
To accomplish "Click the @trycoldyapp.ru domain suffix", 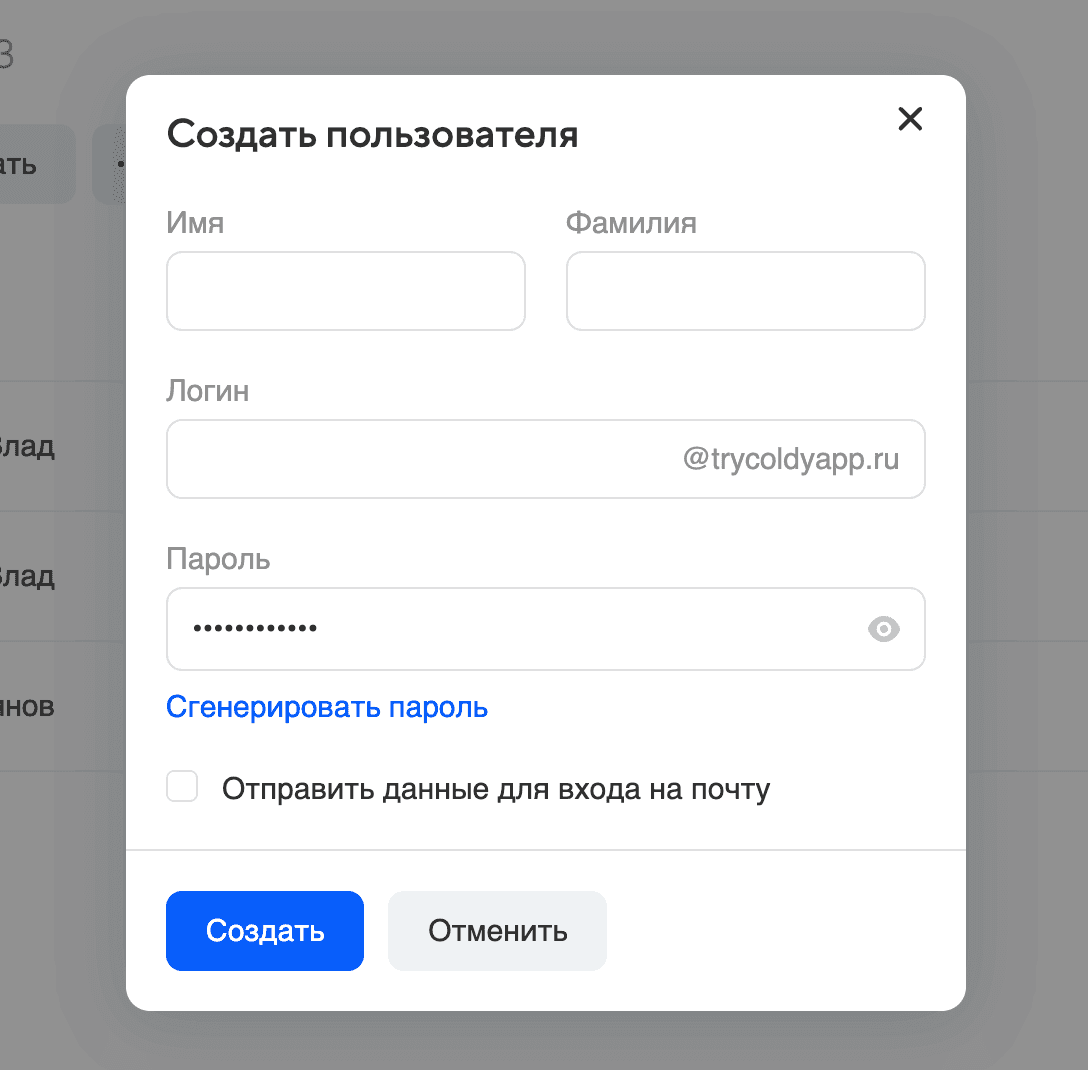I will coord(791,459).
